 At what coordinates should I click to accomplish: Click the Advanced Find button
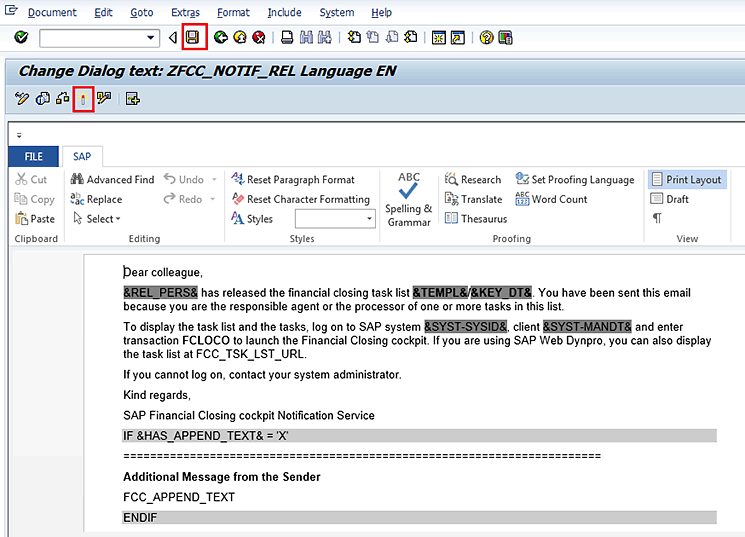112,180
